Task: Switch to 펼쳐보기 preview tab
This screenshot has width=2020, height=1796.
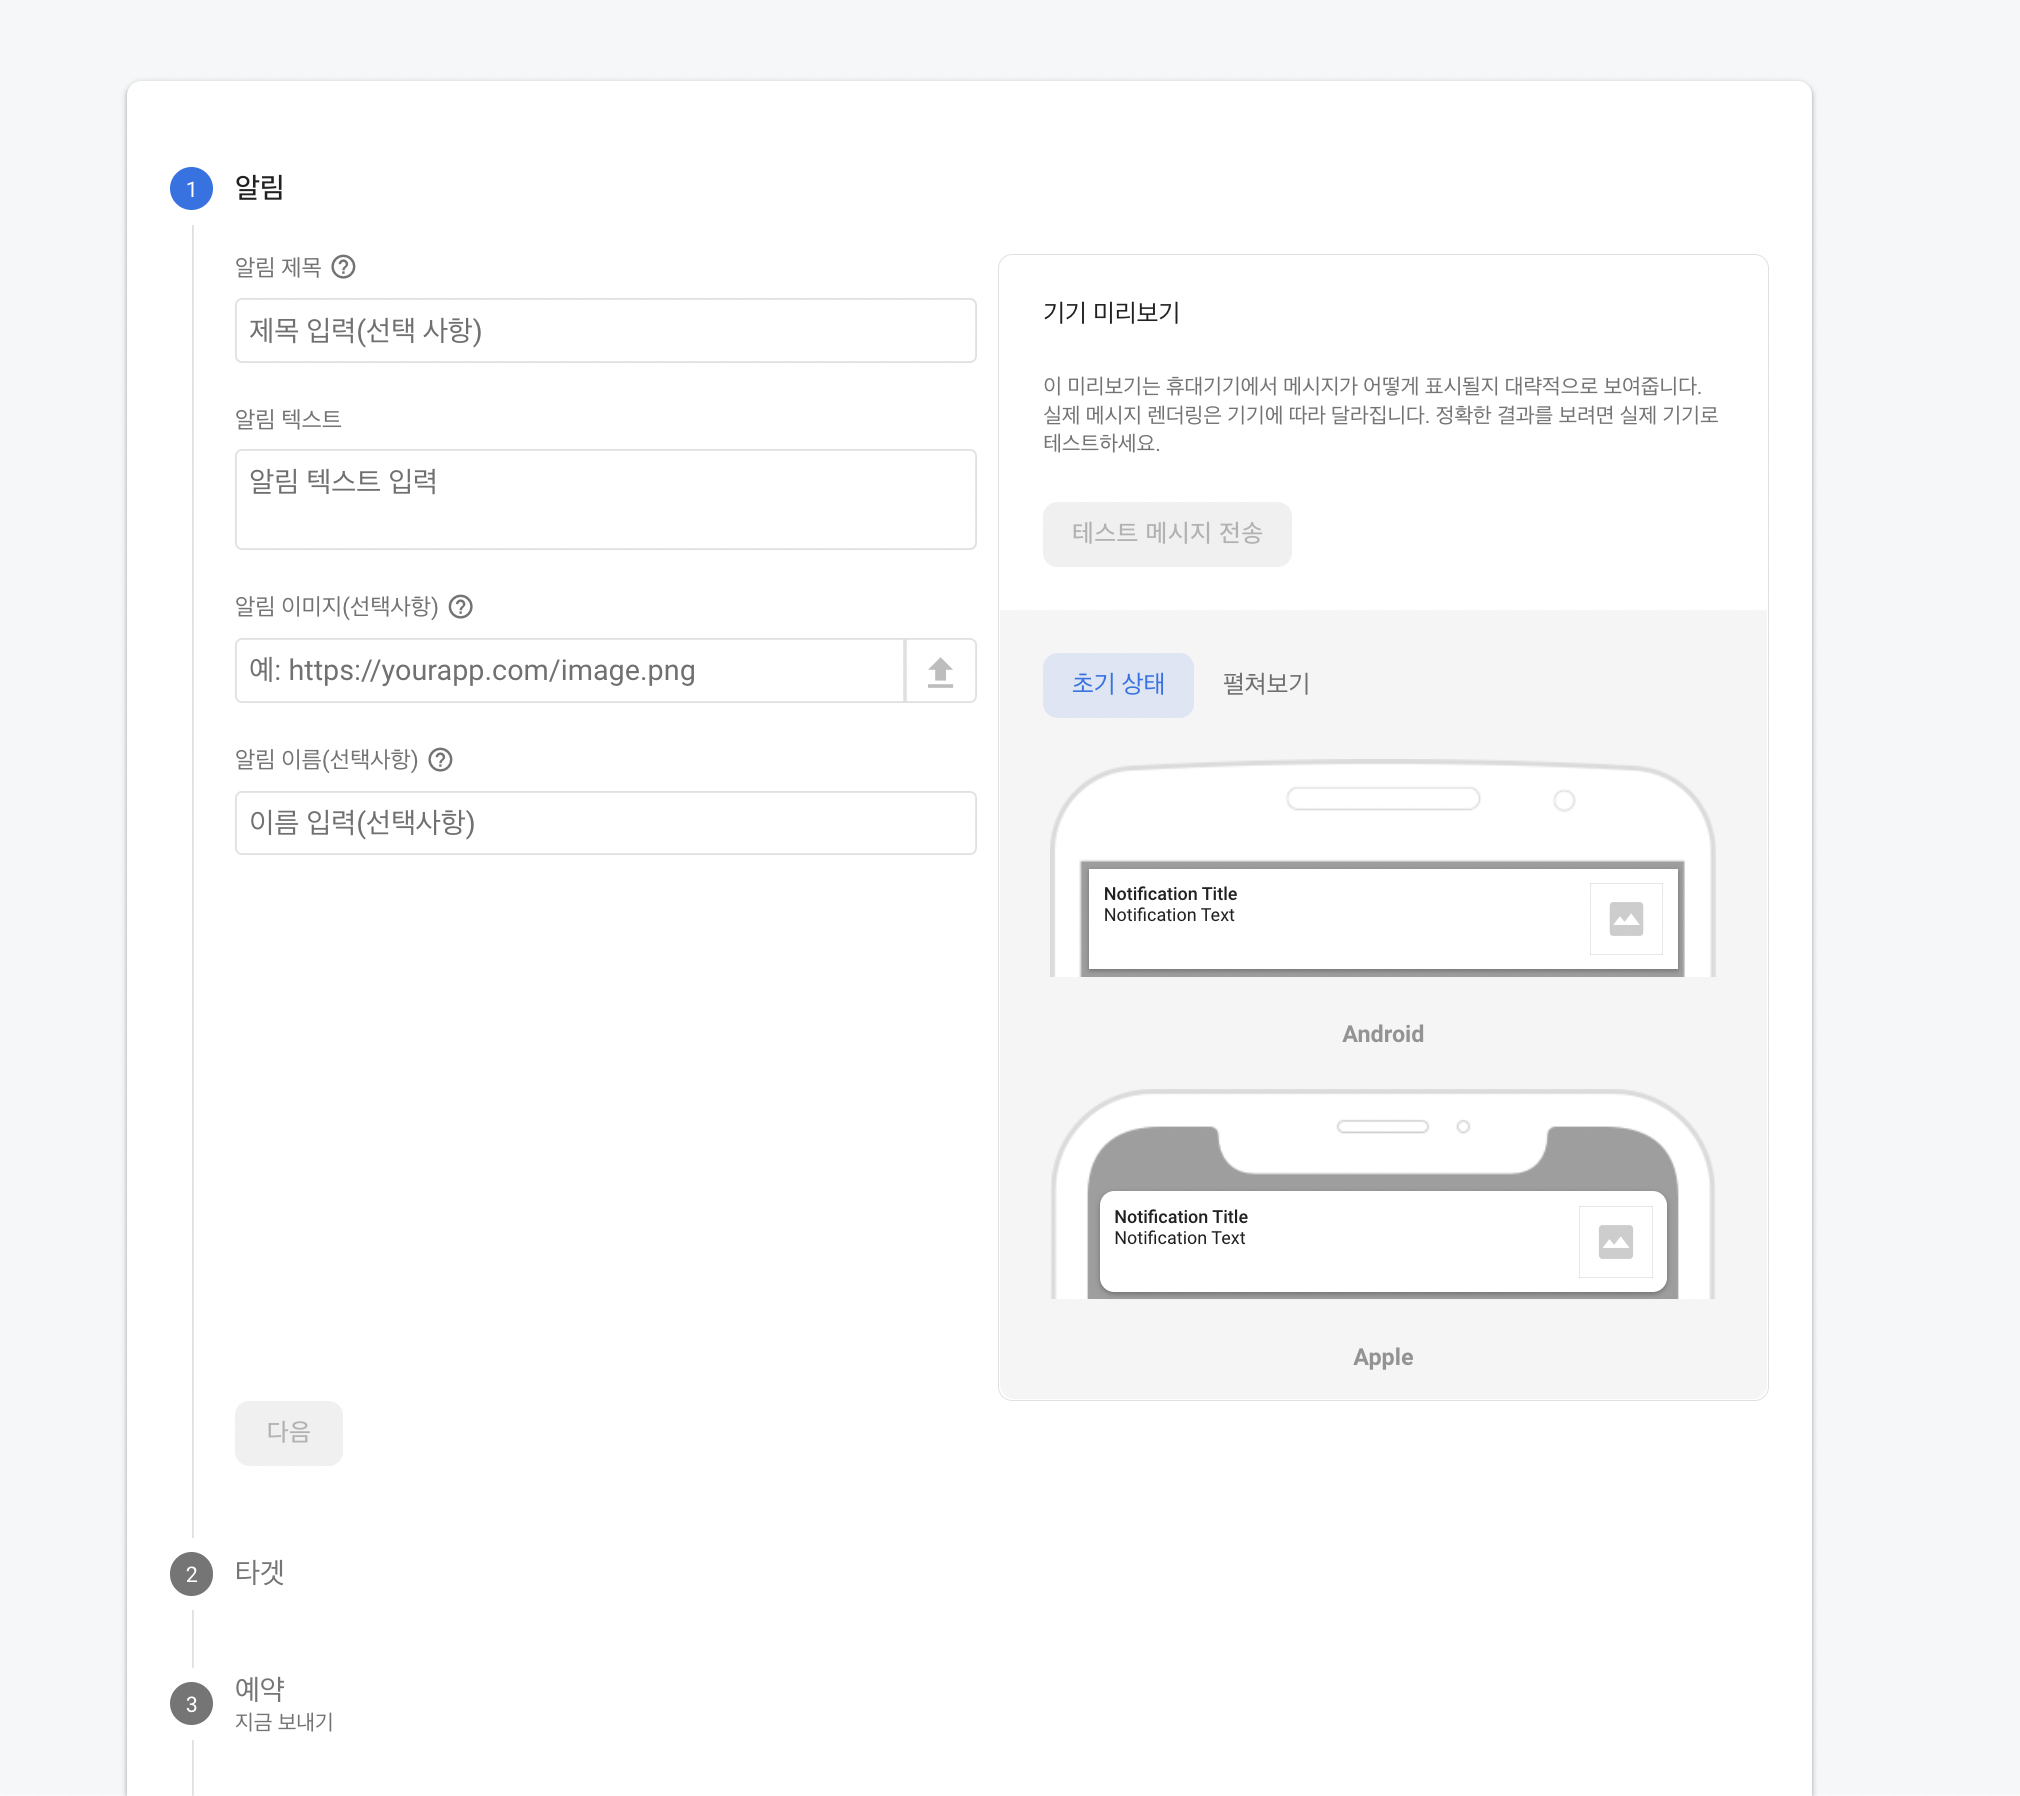Action: pos(1266,685)
